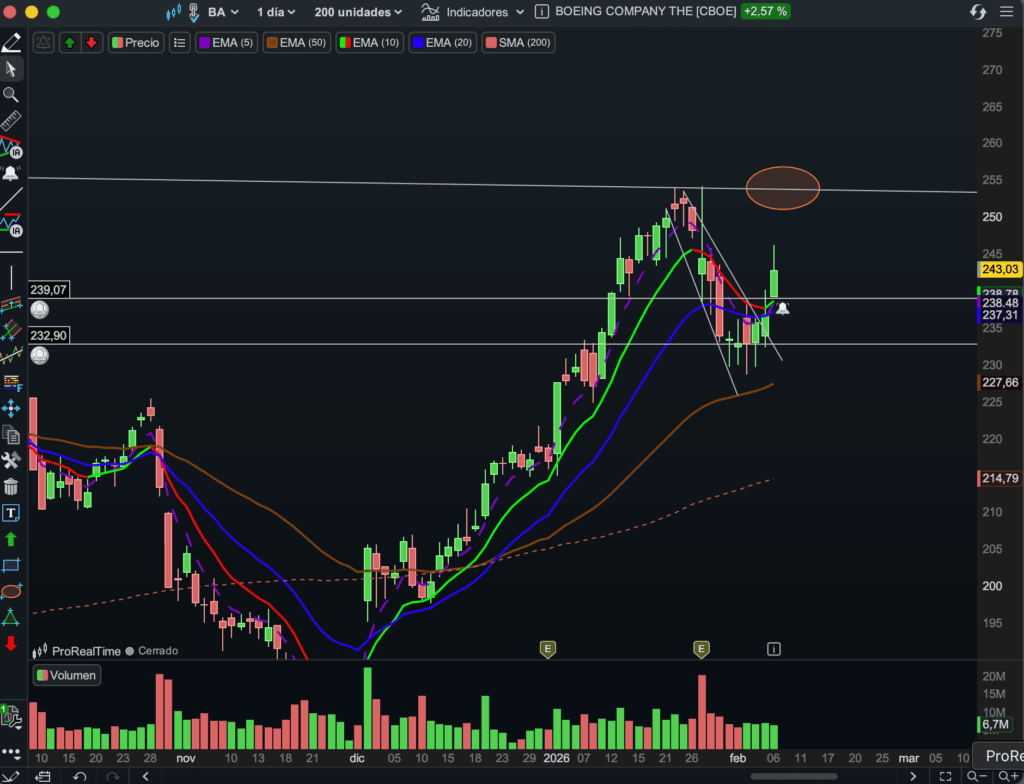
Task: Click the orange ellipse drawn on chart
Action: [783, 188]
